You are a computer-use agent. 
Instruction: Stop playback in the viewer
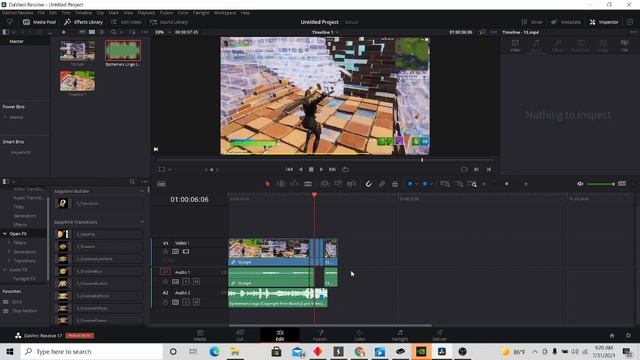click(x=311, y=169)
